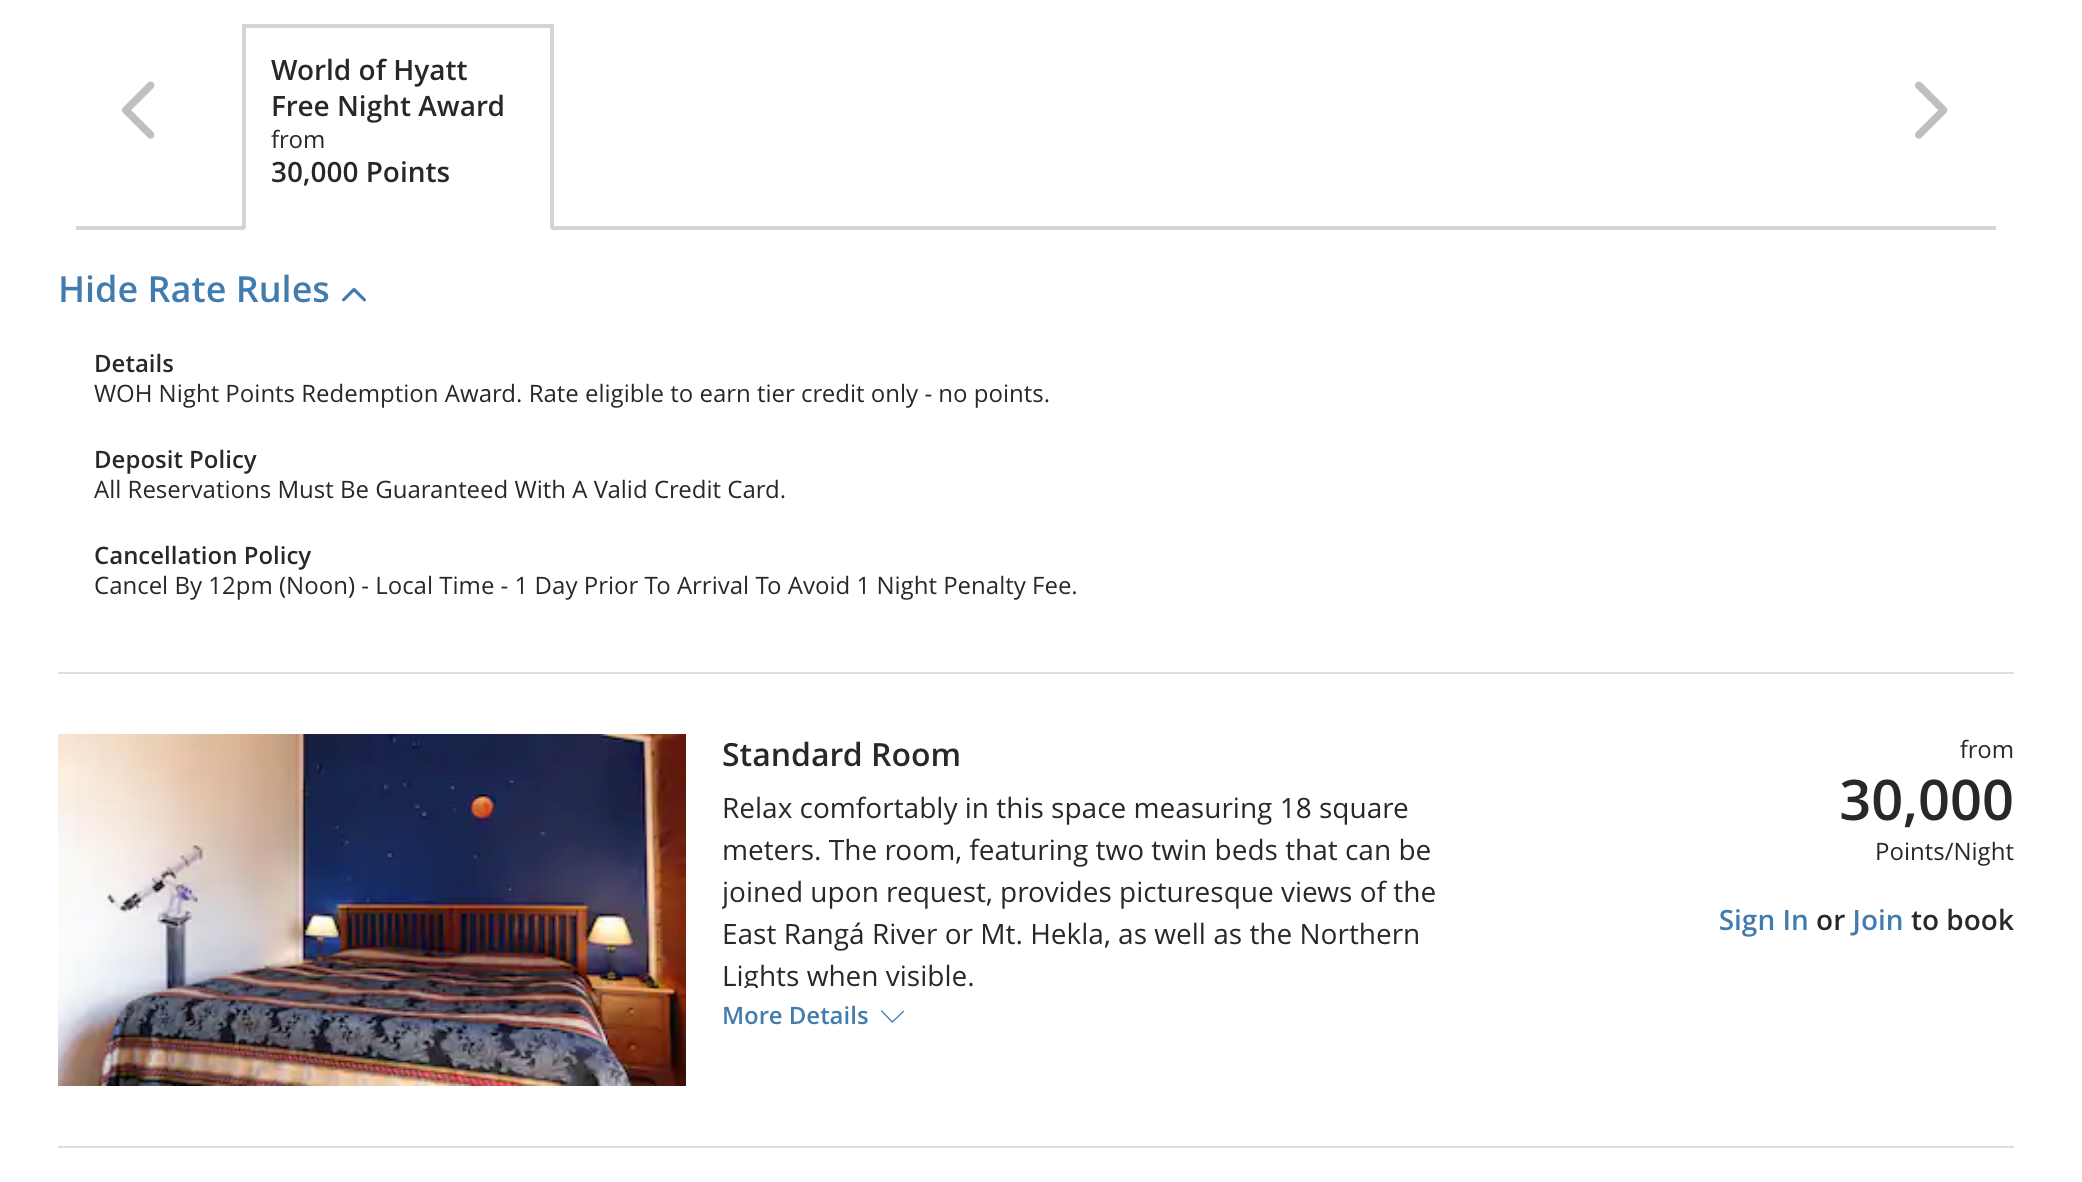Click the Join link to book
Image resolution: width=2082 pixels, height=1182 pixels.
[1877, 920]
